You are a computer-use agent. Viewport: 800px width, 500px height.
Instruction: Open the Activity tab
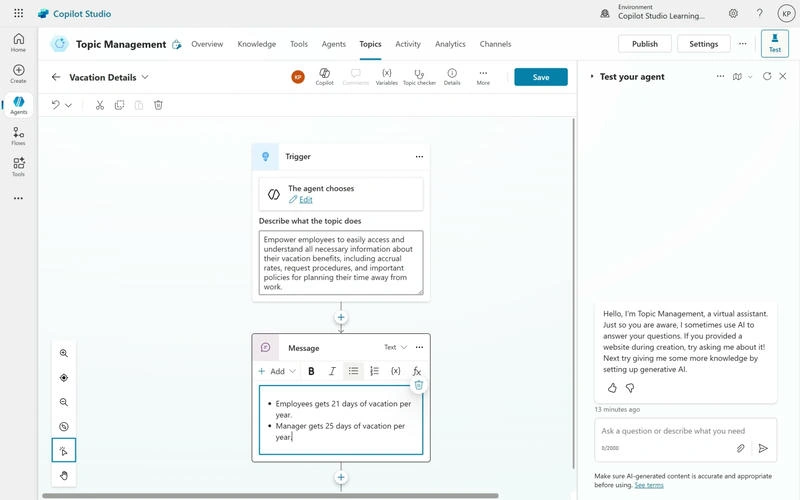pos(408,44)
